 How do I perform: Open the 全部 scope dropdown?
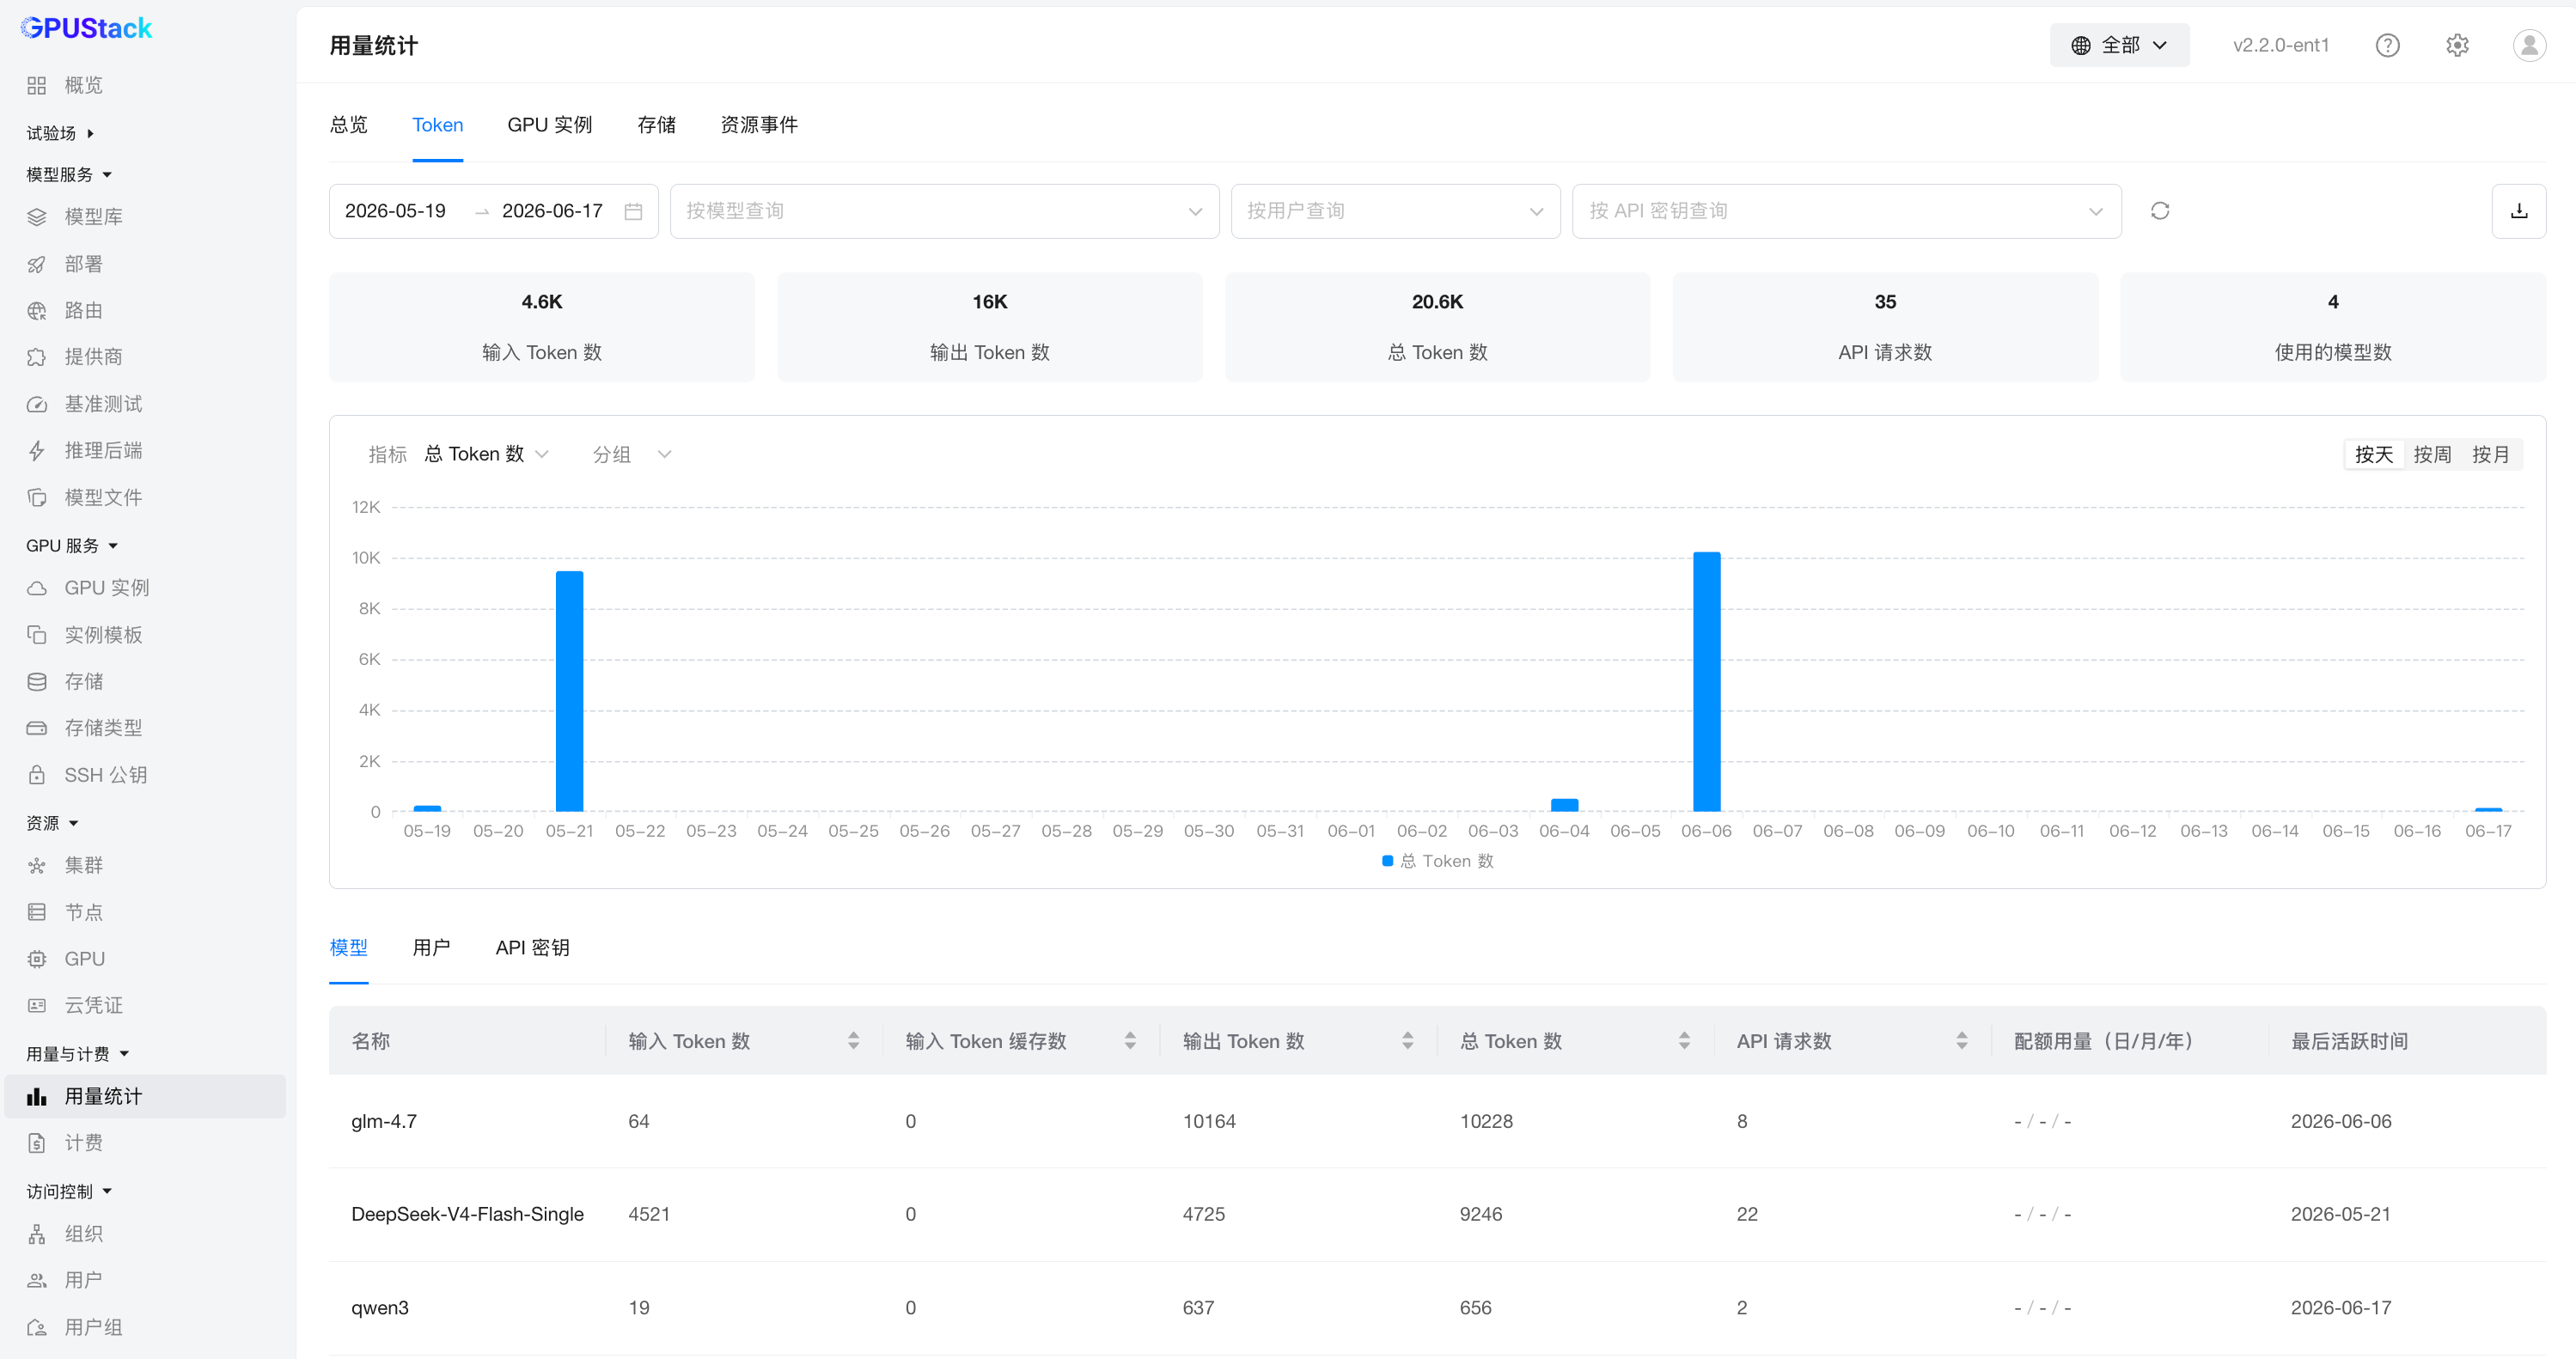click(x=2119, y=45)
